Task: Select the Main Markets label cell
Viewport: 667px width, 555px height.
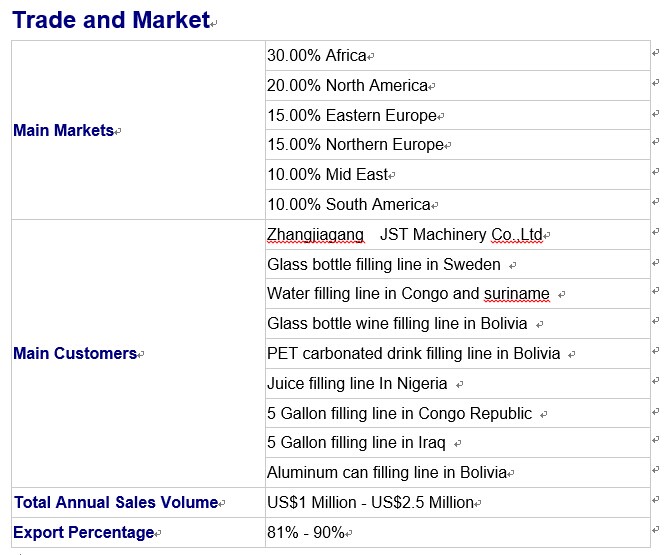Action: (138, 130)
